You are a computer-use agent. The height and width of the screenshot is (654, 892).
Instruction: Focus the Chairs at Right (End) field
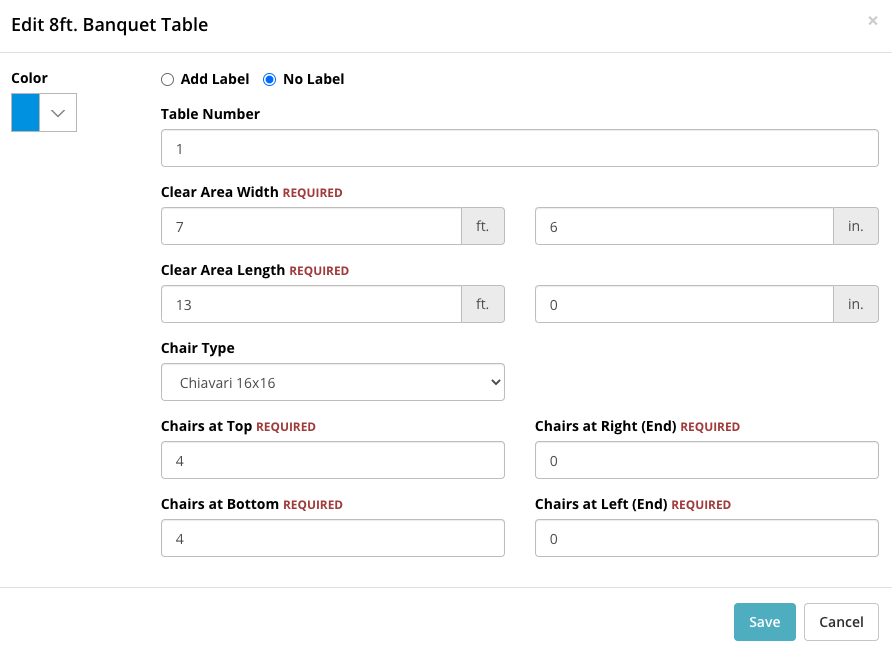(707, 460)
